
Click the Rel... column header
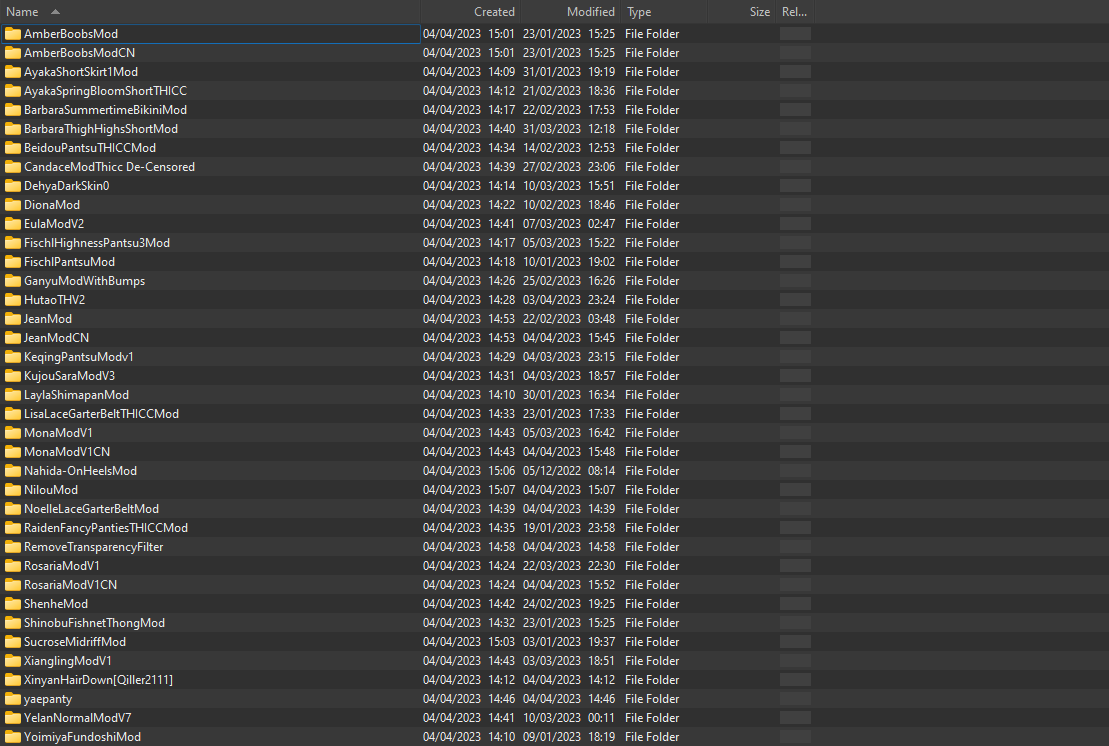pos(794,12)
